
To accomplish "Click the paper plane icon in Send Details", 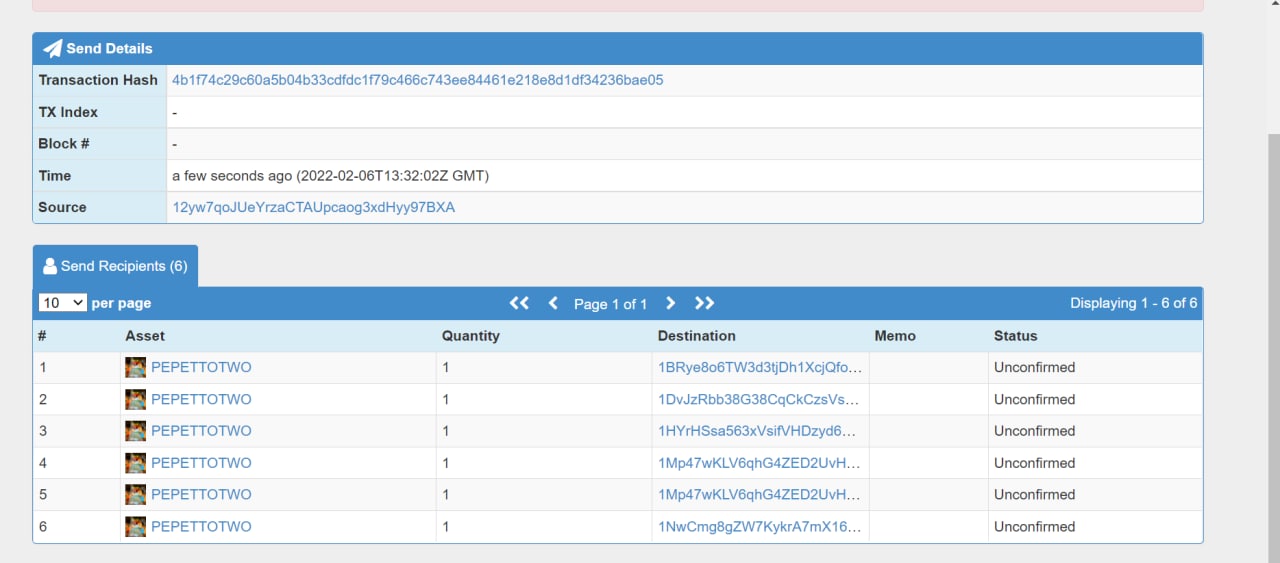I will (x=52, y=48).
